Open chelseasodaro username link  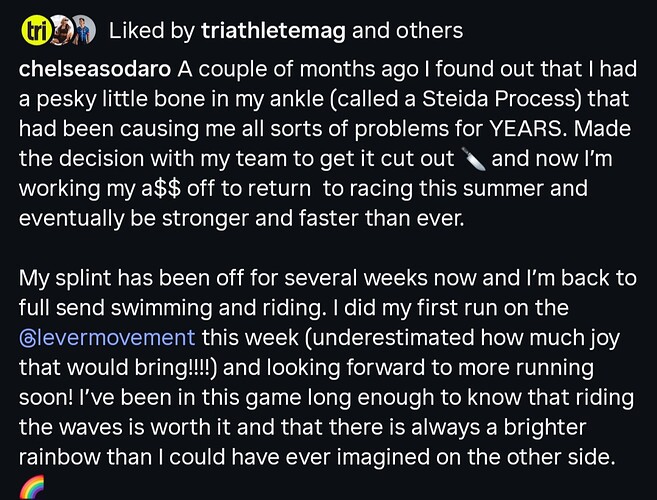tap(95, 69)
